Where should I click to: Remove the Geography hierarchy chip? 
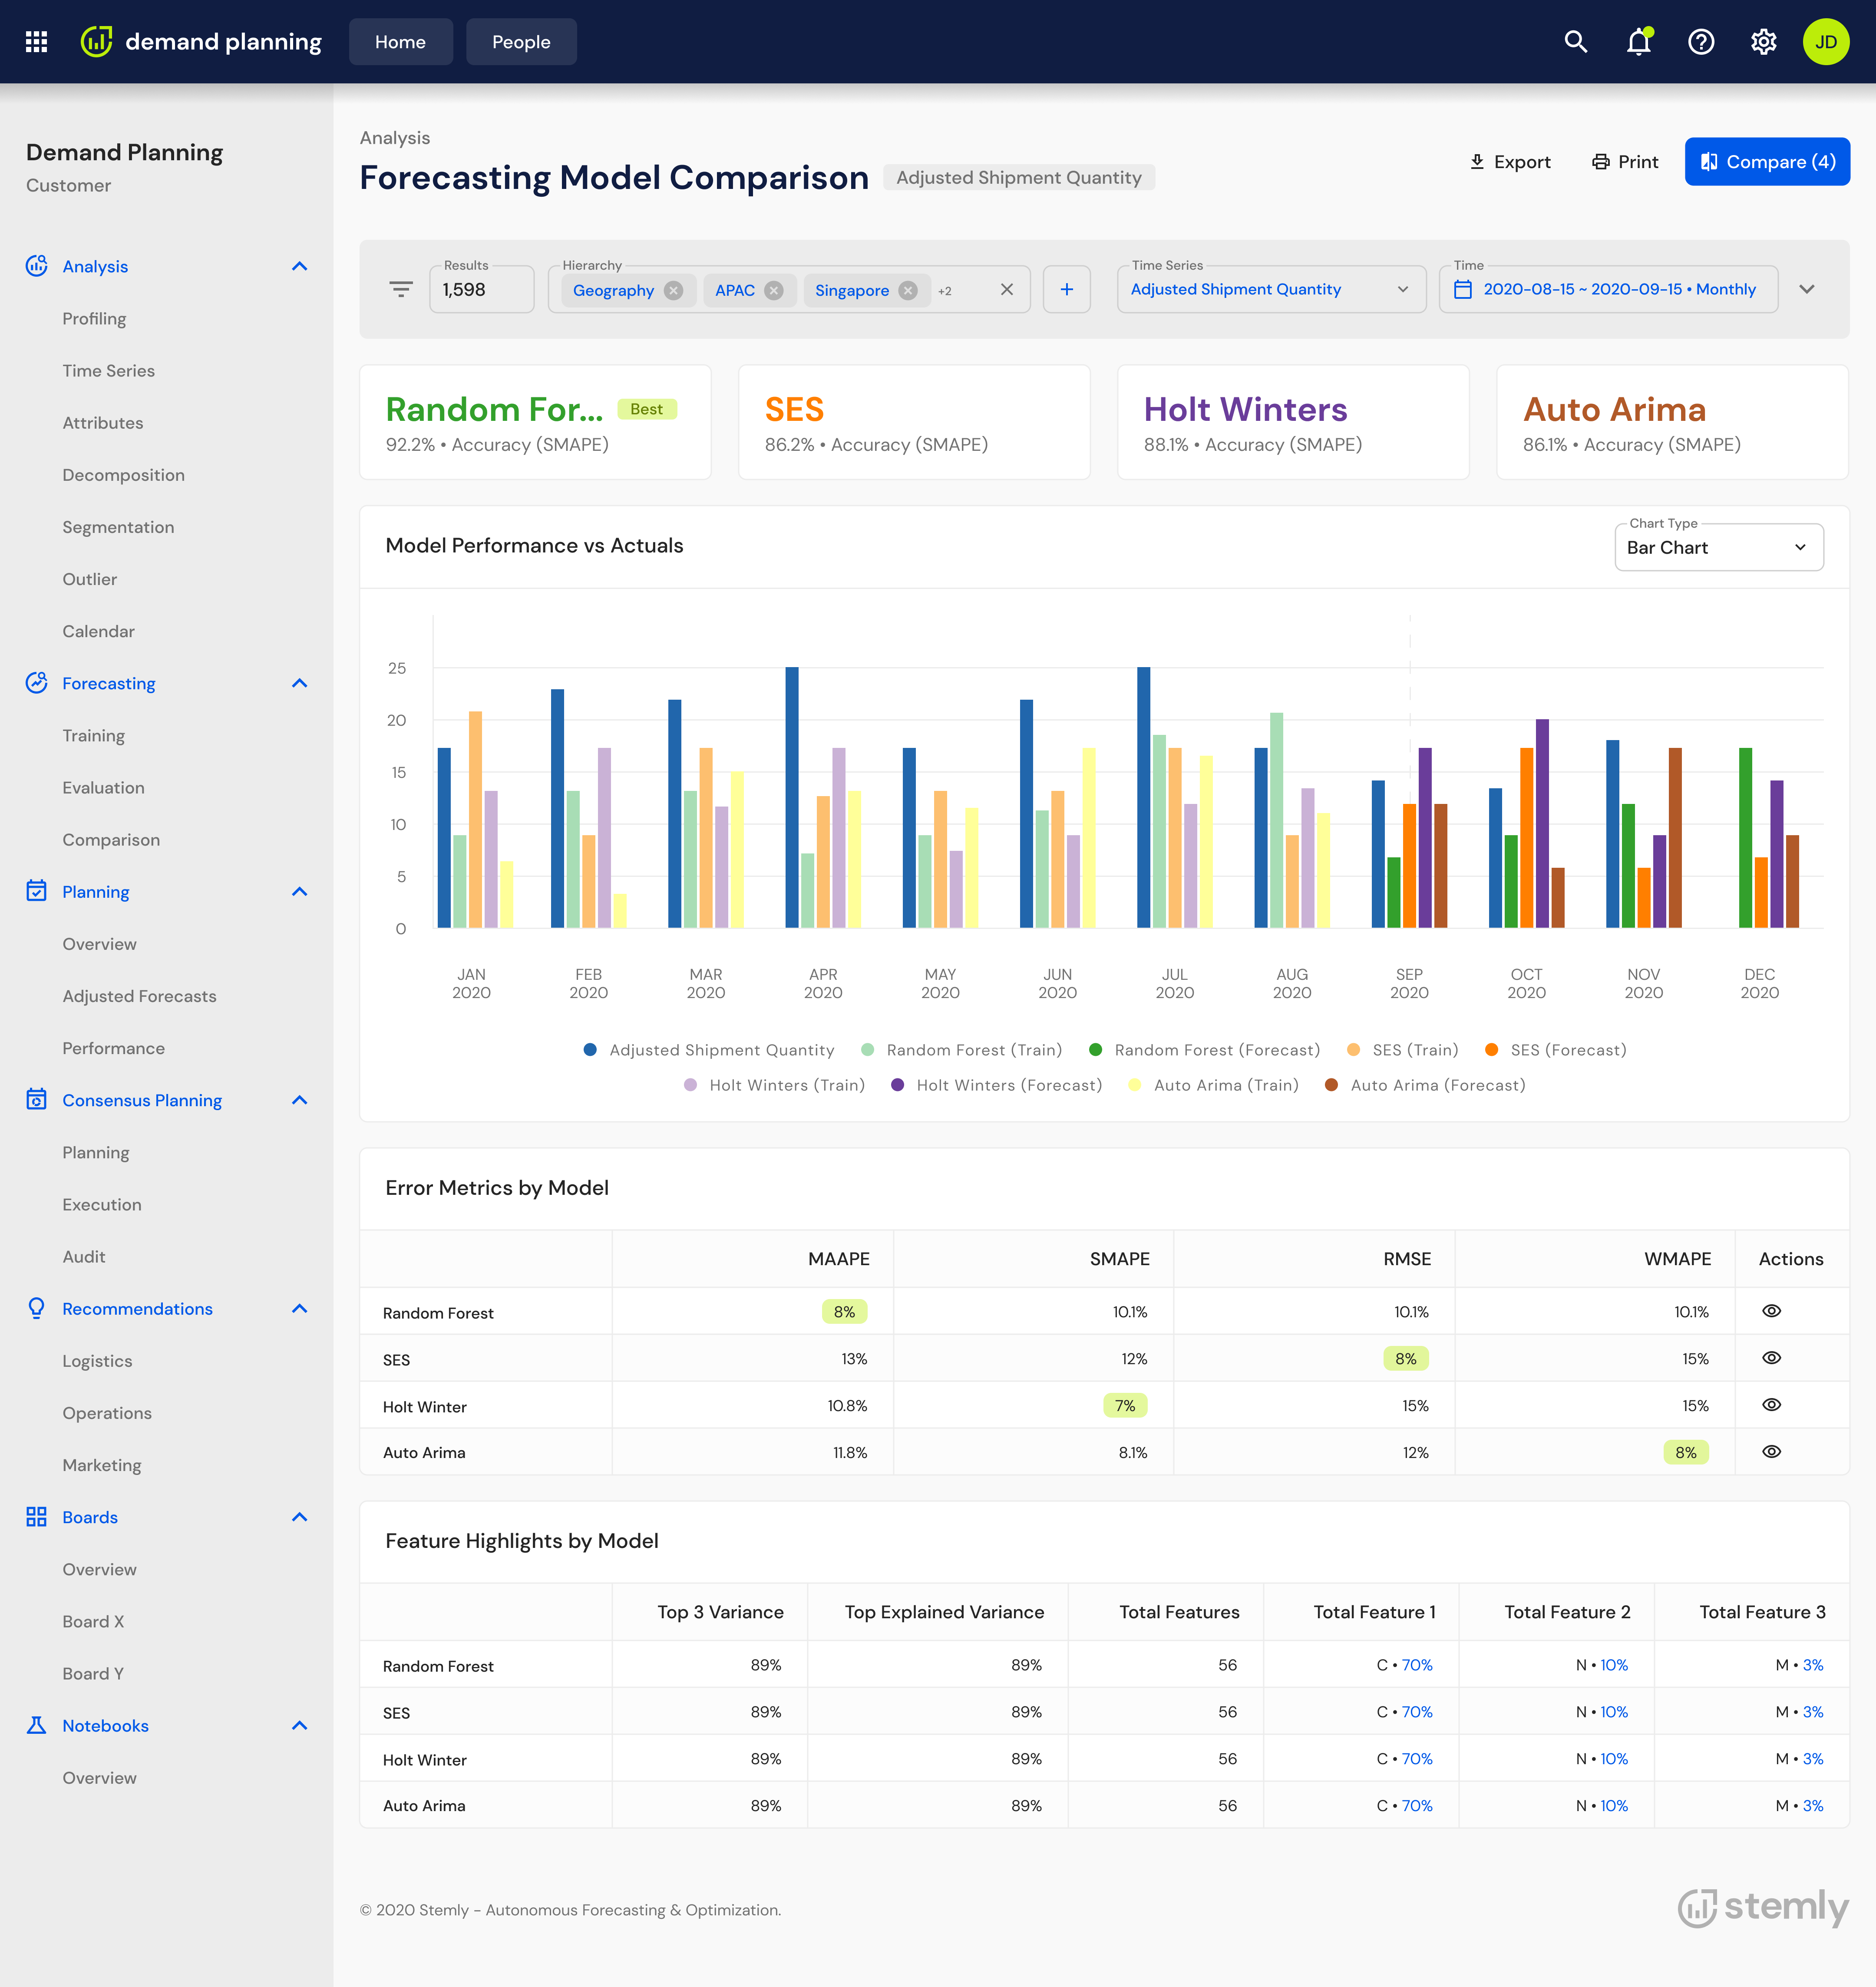(x=674, y=290)
